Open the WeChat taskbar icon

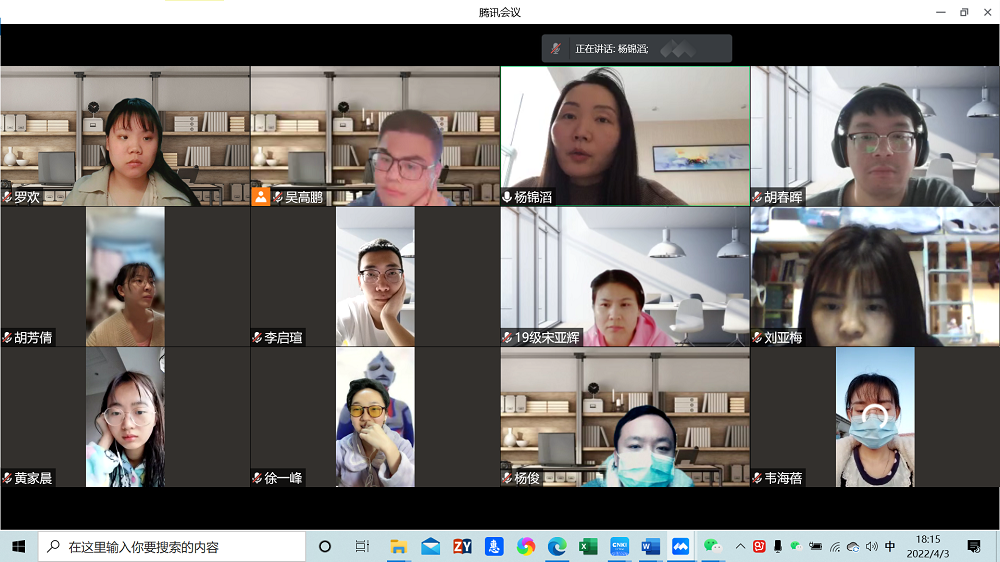click(x=712, y=546)
